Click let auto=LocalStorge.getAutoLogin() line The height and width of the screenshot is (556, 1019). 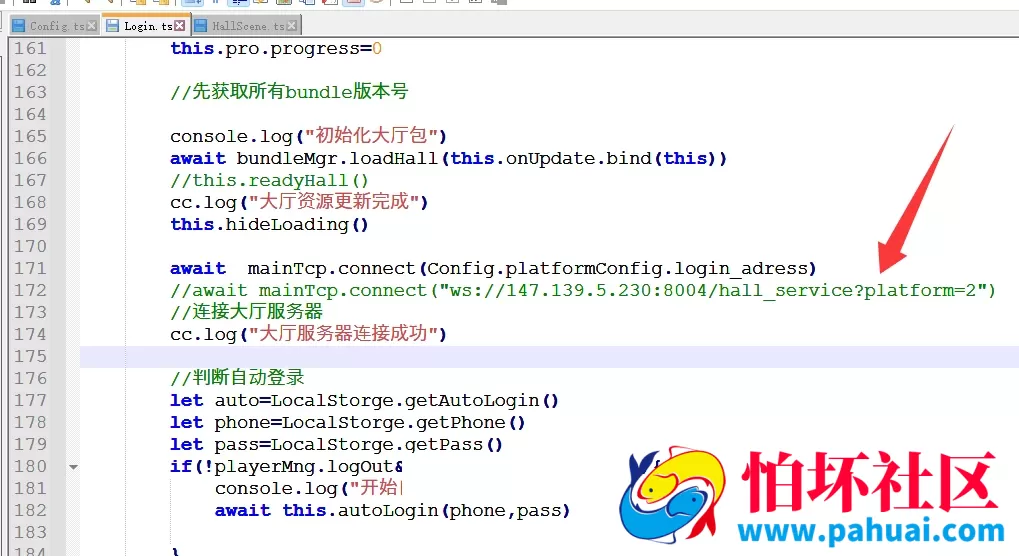[x=364, y=401]
